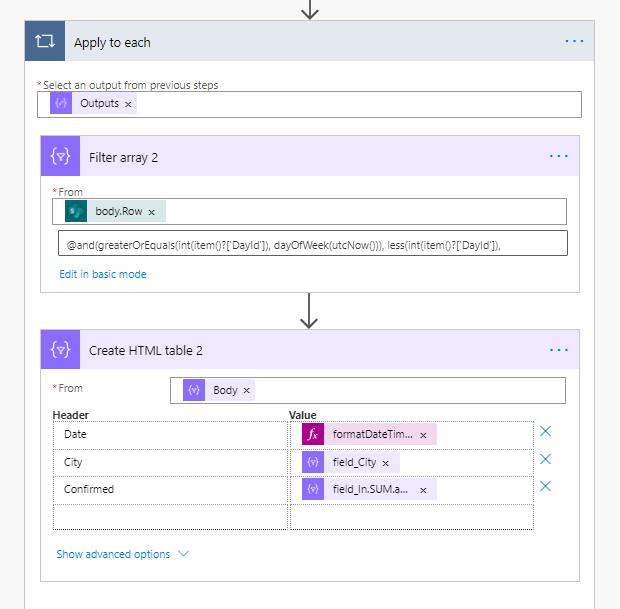620x609 pixels.
Task: Click the Date header text field
Action: coord(170,435)
